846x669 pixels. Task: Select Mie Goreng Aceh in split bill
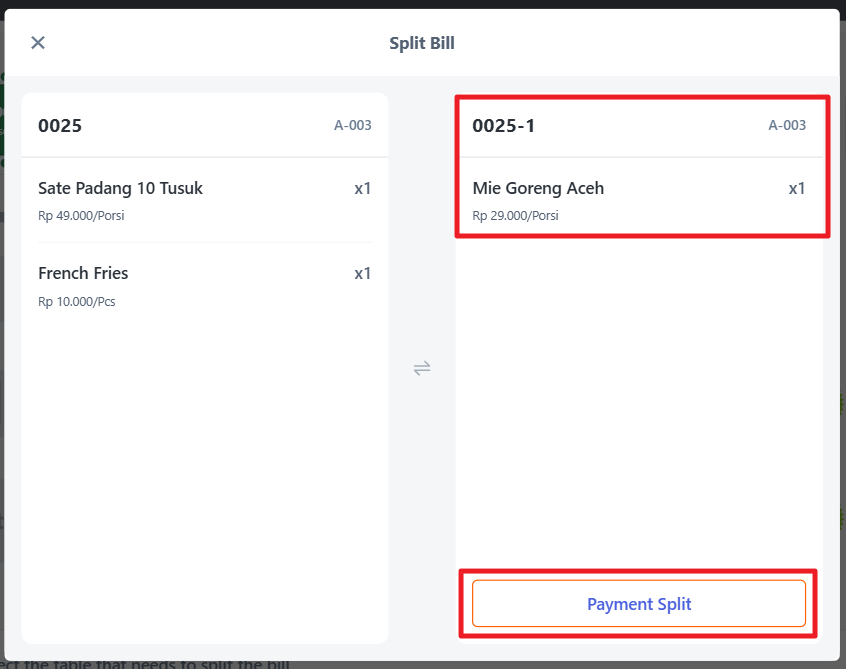[538, 189]
